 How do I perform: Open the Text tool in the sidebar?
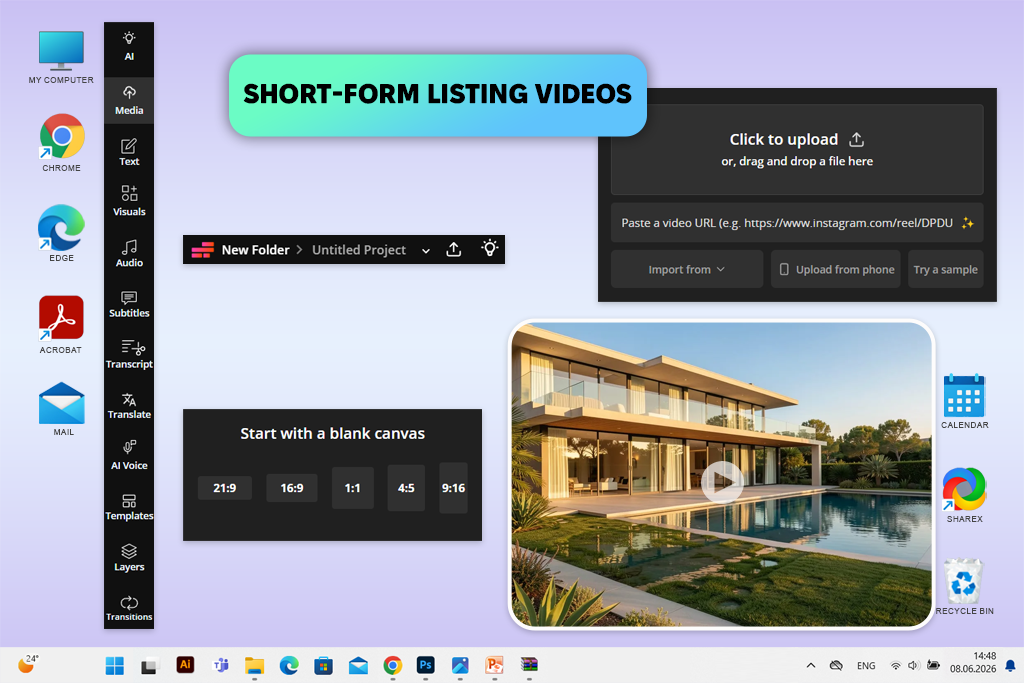click(x=129, y=151)
